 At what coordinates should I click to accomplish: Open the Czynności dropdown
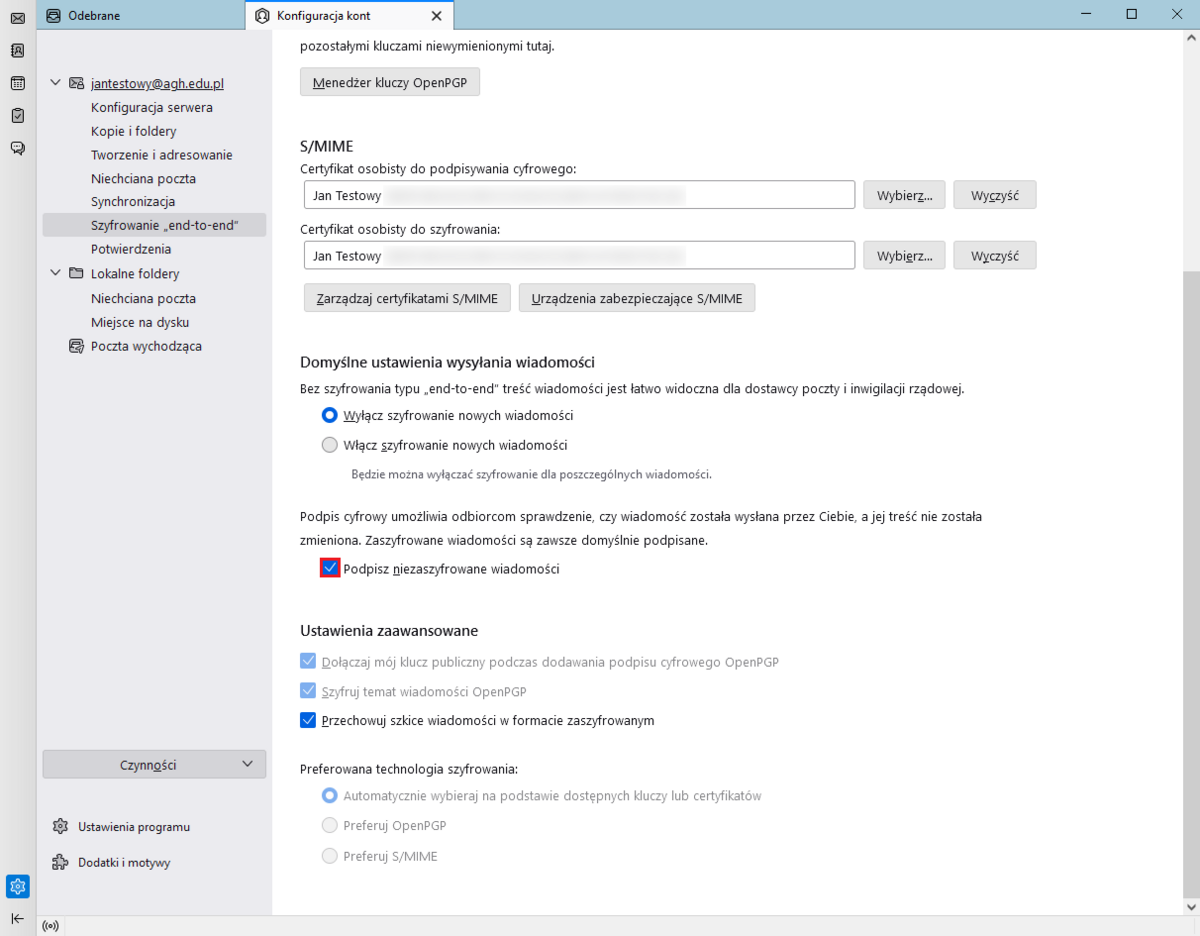click(154, 765)
